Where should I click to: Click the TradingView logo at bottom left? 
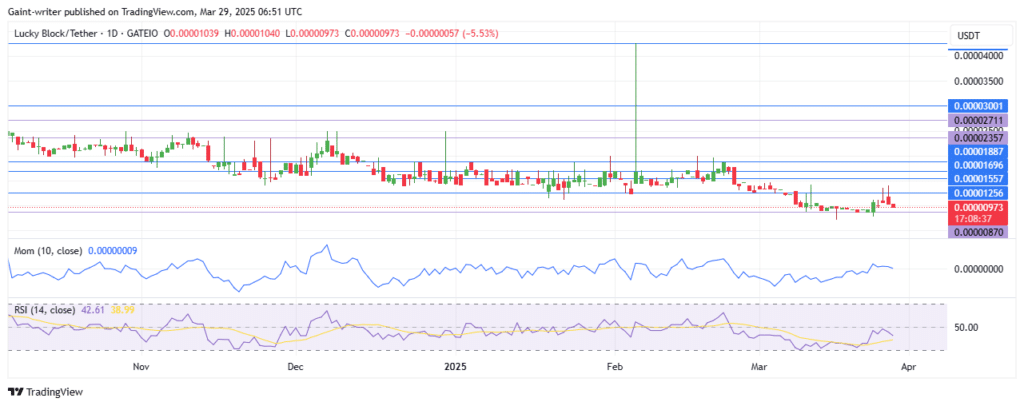pyautogui.click(x=46, y=392)
